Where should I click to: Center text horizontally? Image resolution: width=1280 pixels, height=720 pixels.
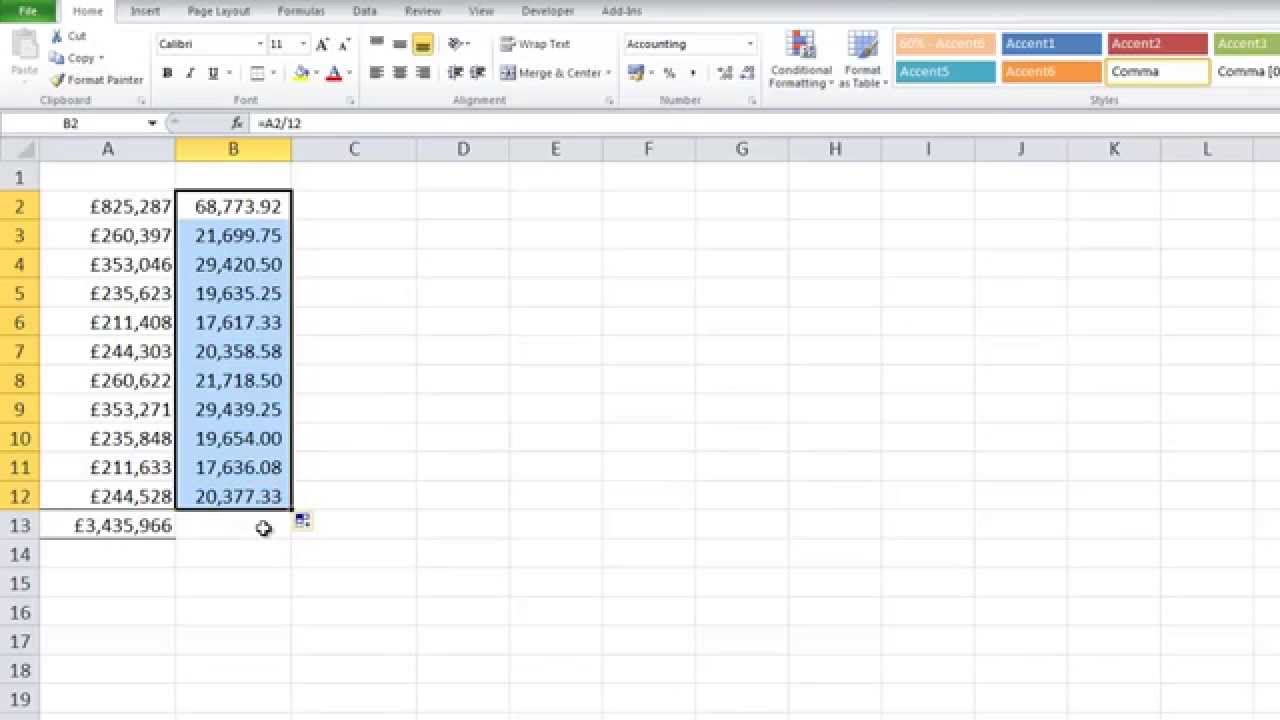click(x=399, y=73)
